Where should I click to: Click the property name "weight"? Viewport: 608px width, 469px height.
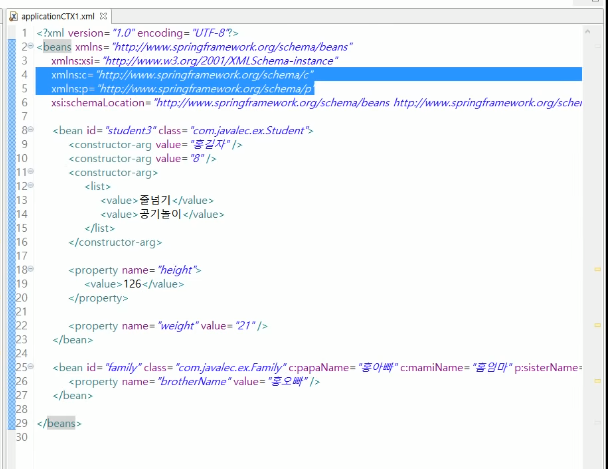pos(178,326)
